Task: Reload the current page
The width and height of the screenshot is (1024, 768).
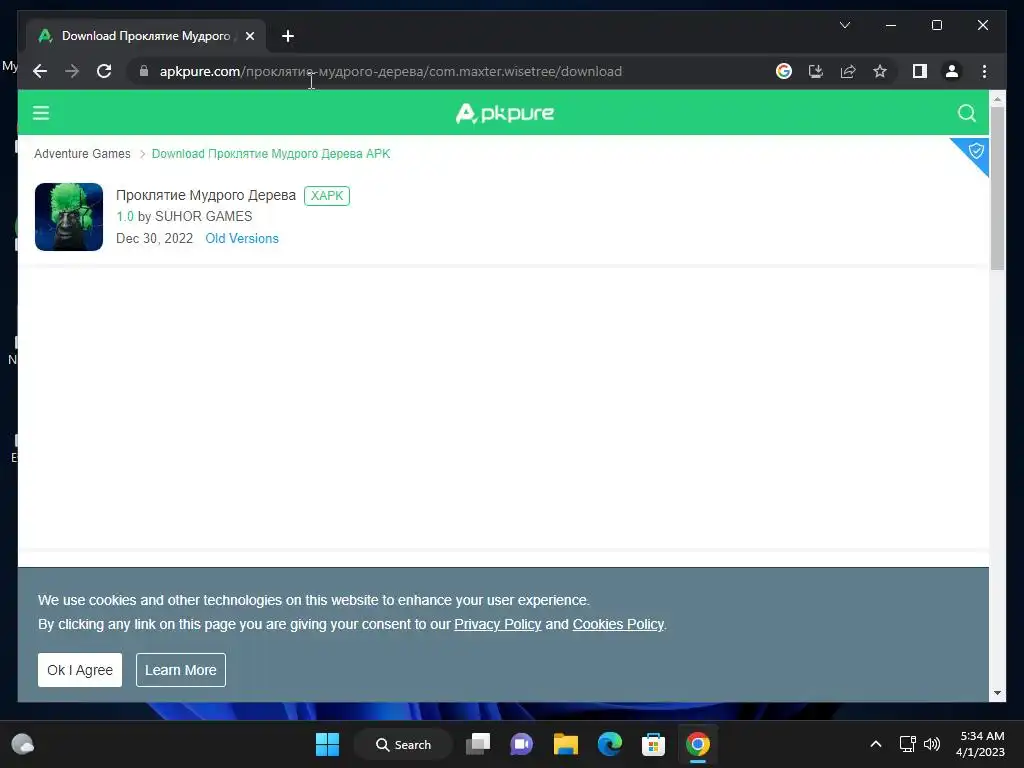Action: click(104, 71)
